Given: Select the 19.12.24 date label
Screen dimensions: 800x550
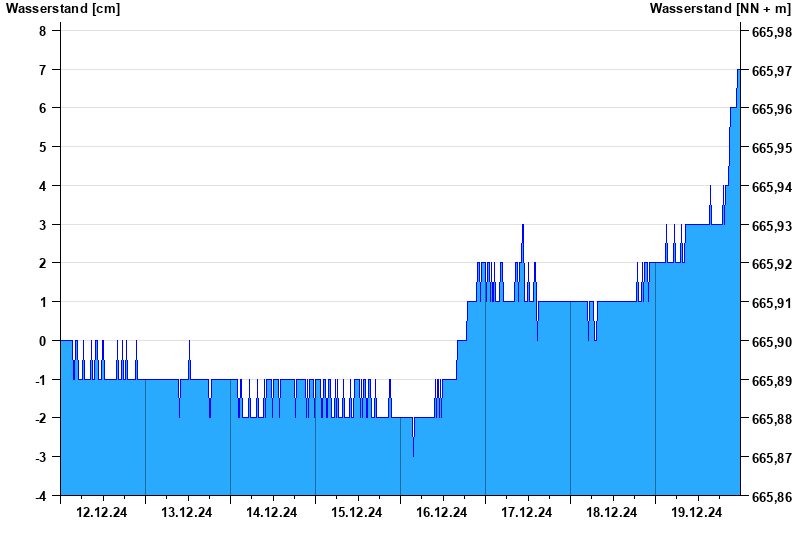Looking at the screenshot, I should tap(697, 513).
